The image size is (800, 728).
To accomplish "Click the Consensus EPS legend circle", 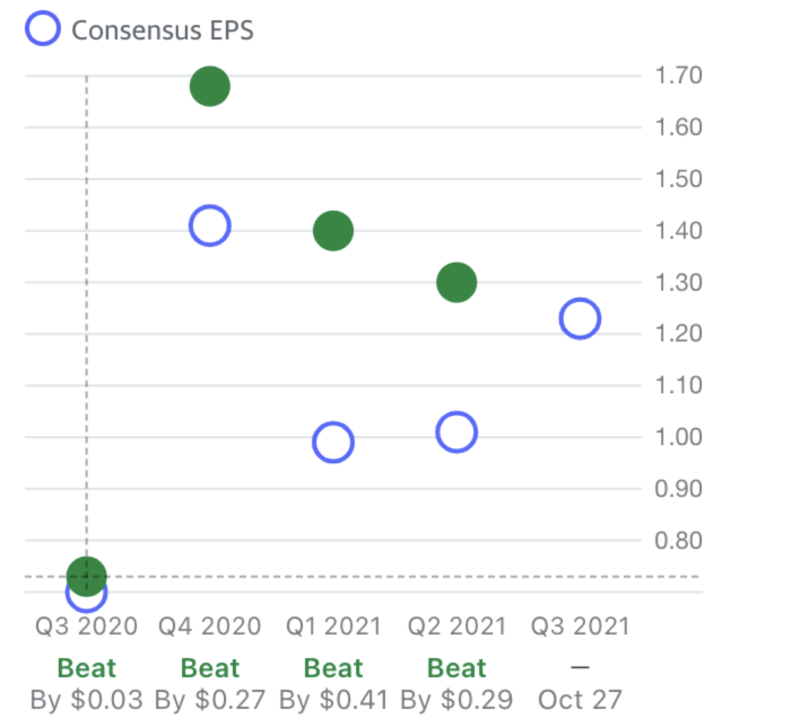I will (x=43, y=29).
